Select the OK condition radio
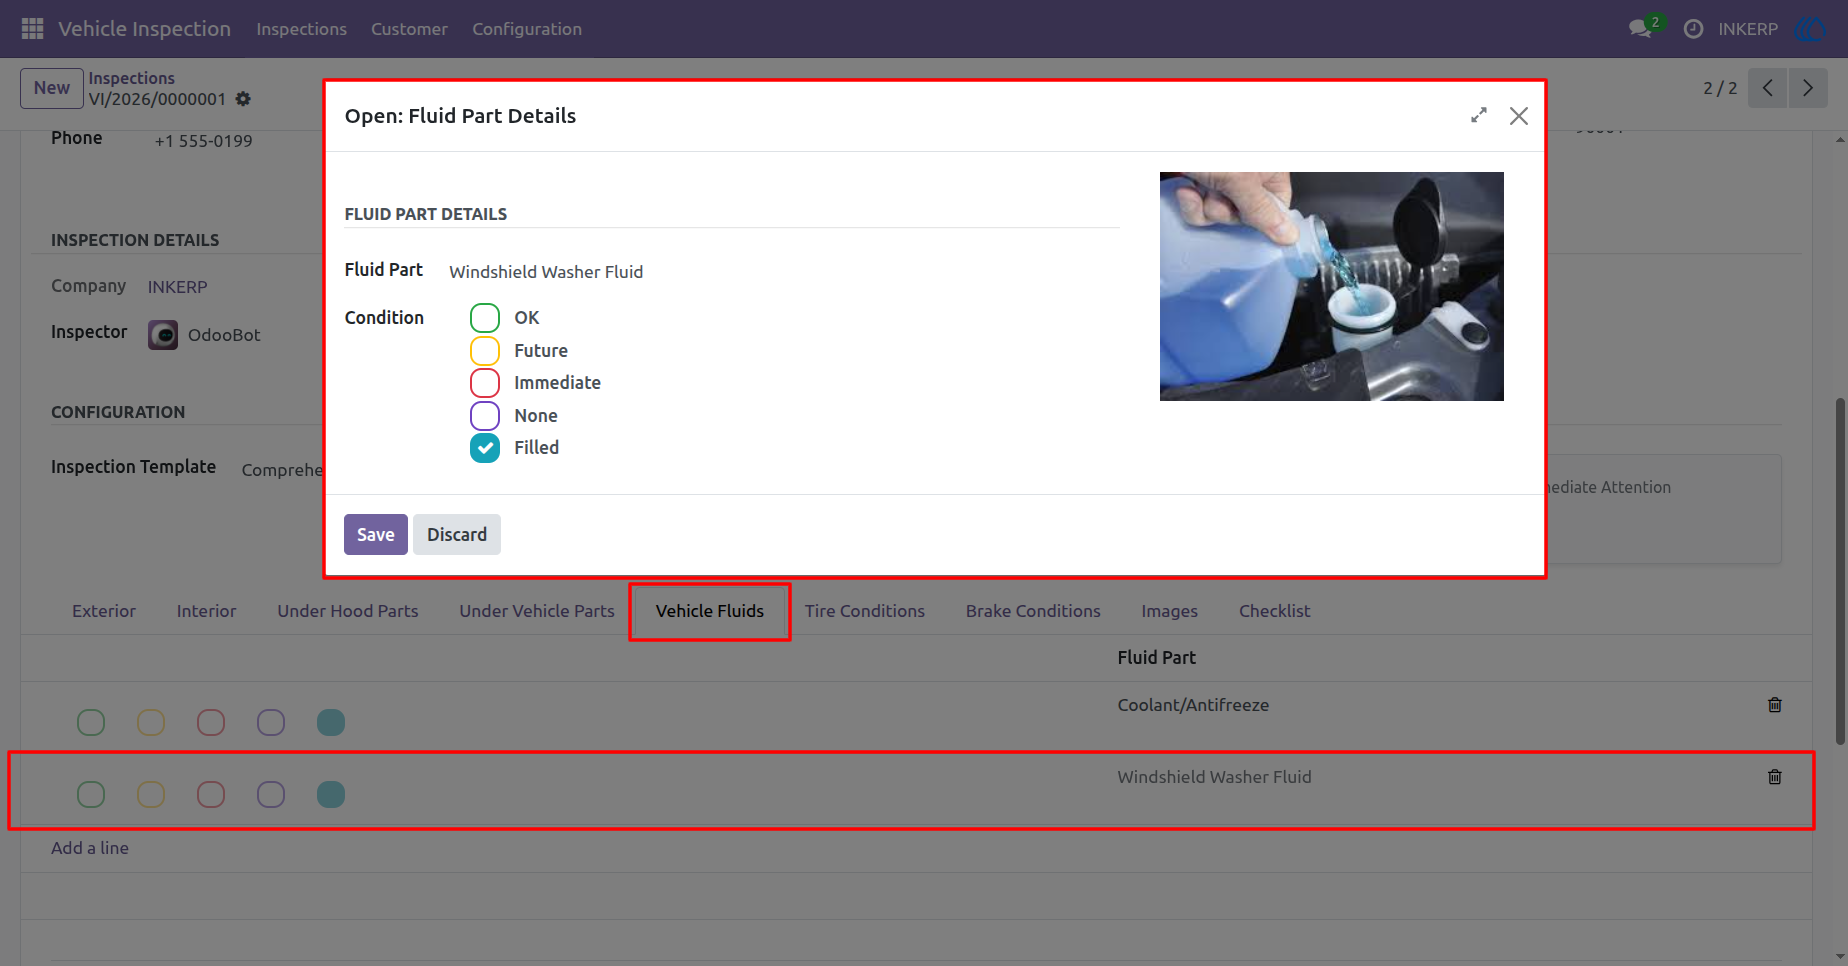The image size is (1848, 966). pyautogui.click(x=485, y=318)
